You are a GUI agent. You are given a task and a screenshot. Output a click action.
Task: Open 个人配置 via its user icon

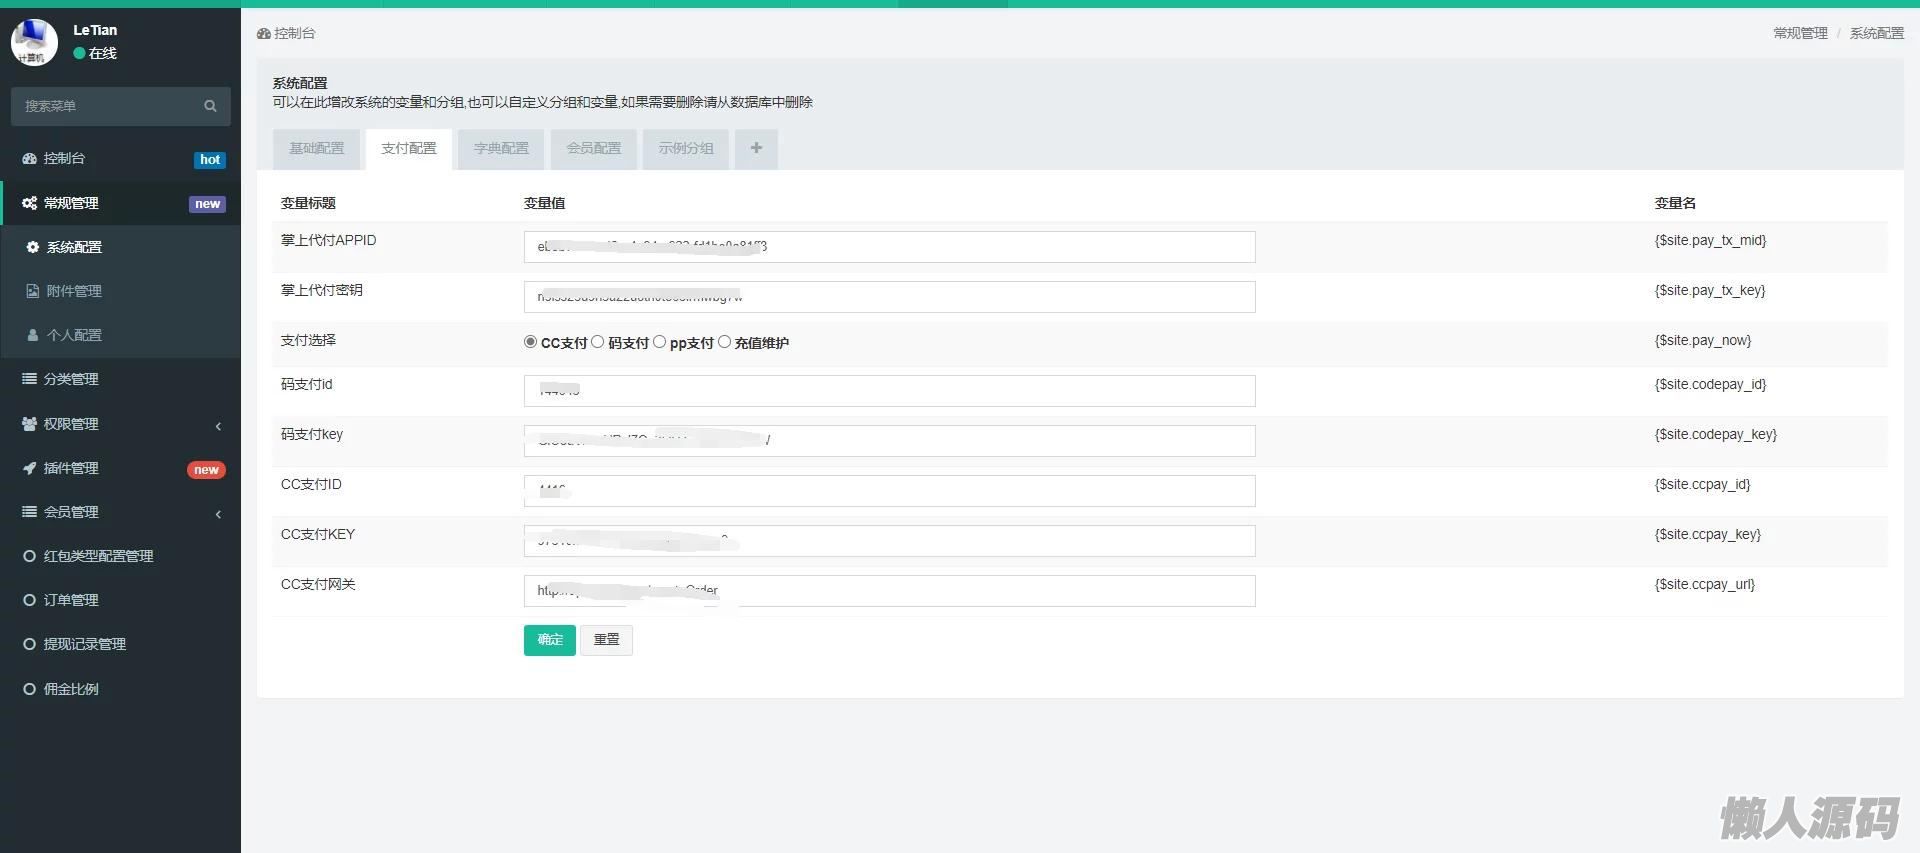[x=33, y=335]
